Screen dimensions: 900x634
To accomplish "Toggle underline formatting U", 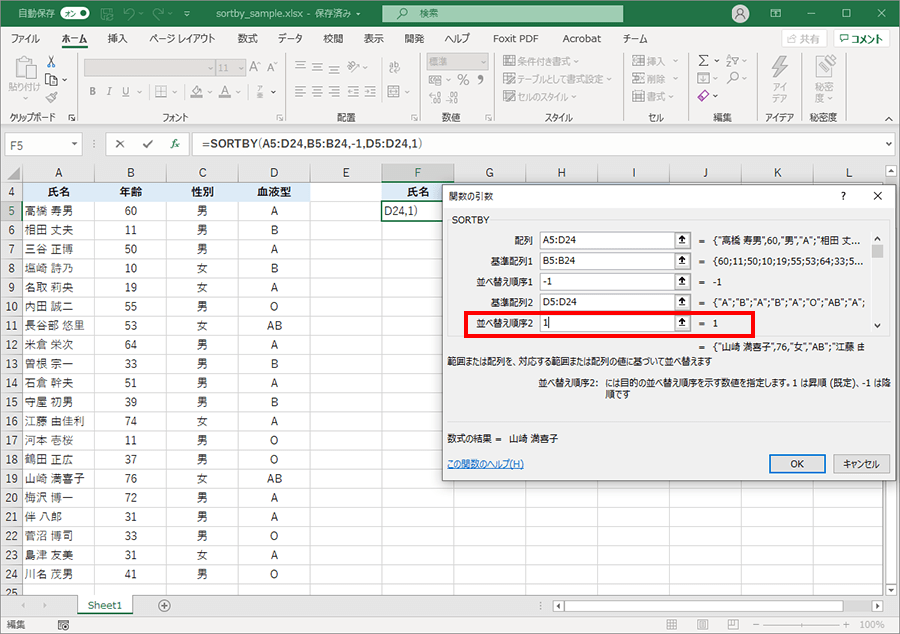I will tap(126, 91).
